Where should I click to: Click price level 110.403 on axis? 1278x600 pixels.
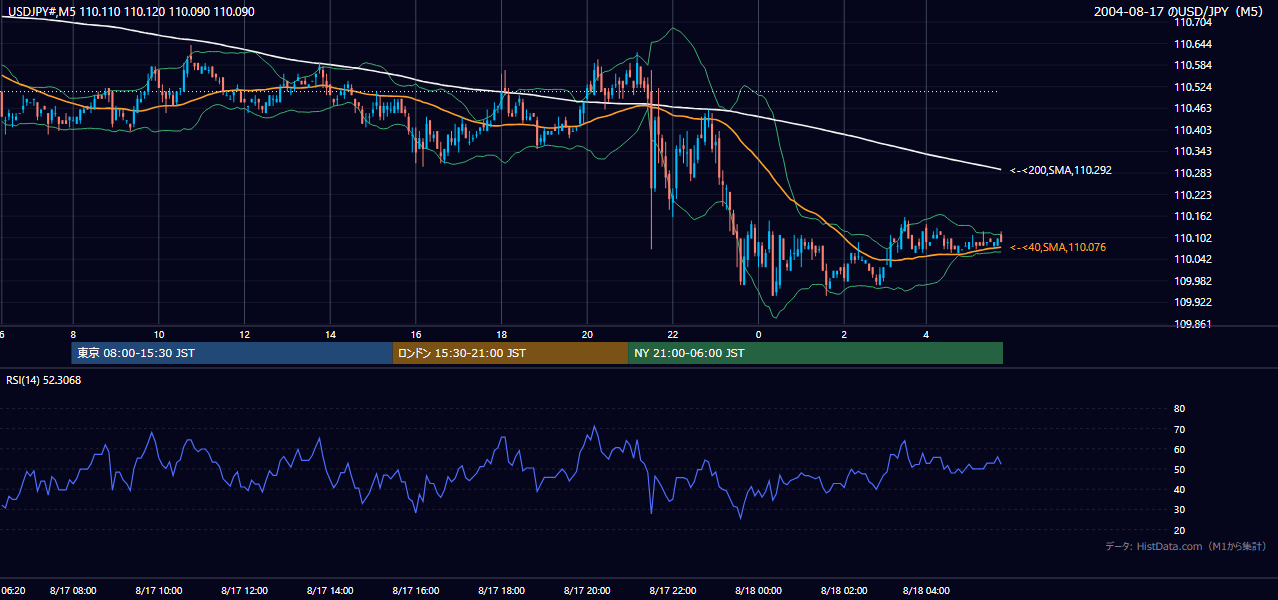click(1194, 130)
